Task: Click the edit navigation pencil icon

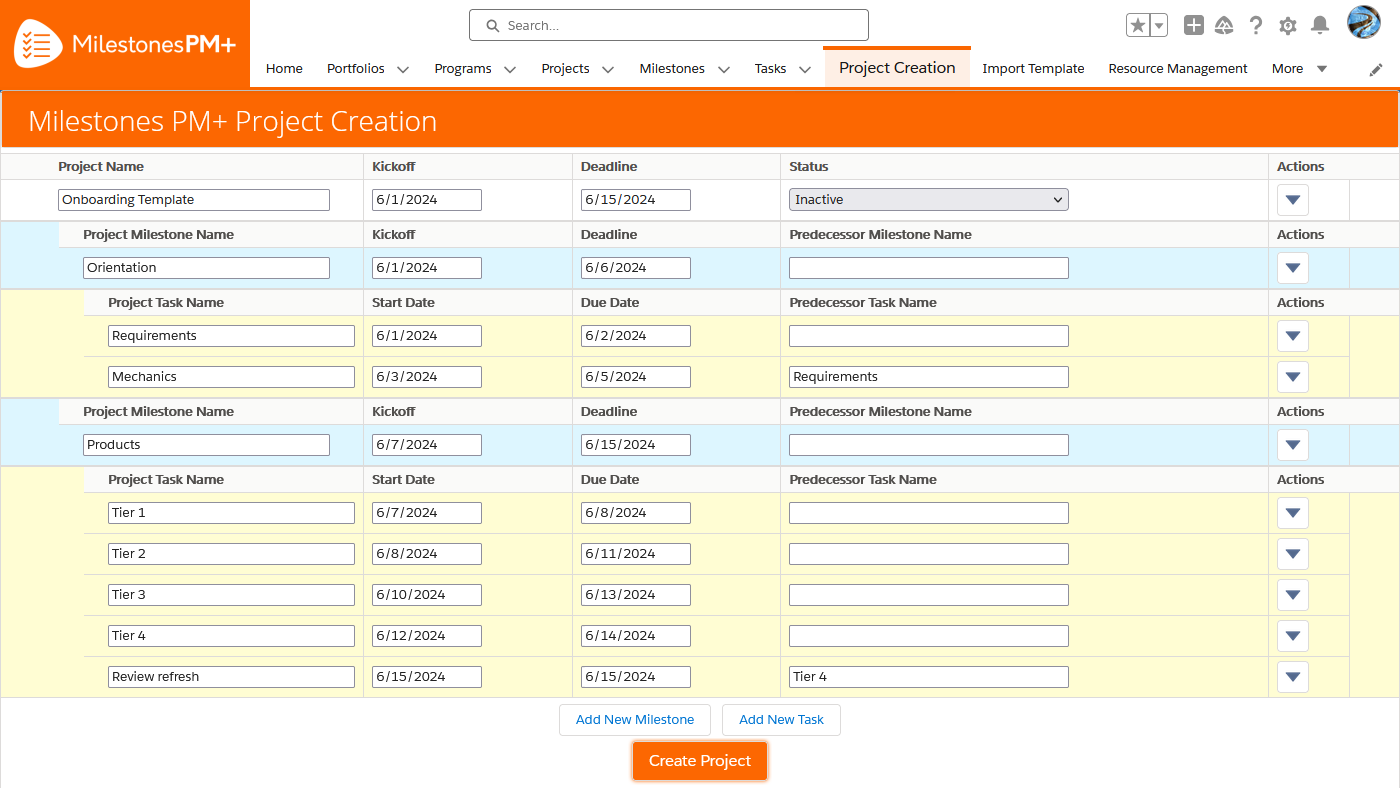Action: [x=1376, y=69]
